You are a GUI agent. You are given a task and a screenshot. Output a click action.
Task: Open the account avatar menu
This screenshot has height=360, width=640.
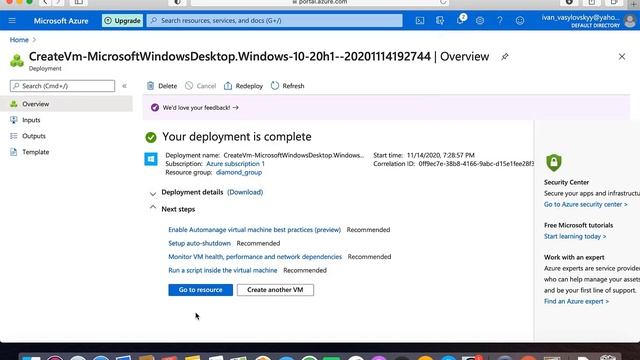pos(630,20)
